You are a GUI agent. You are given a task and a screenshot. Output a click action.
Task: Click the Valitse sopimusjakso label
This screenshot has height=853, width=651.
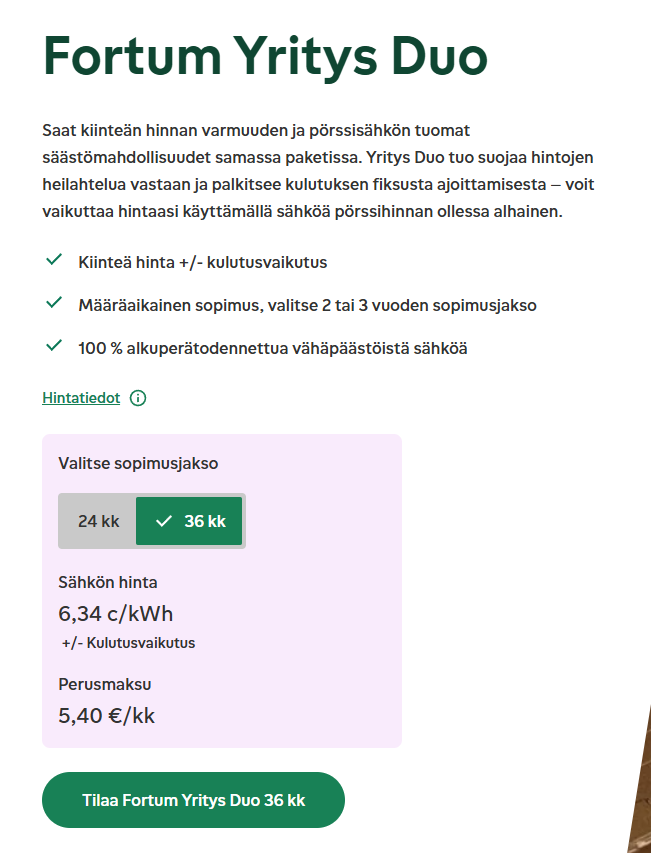click(138, 463)
